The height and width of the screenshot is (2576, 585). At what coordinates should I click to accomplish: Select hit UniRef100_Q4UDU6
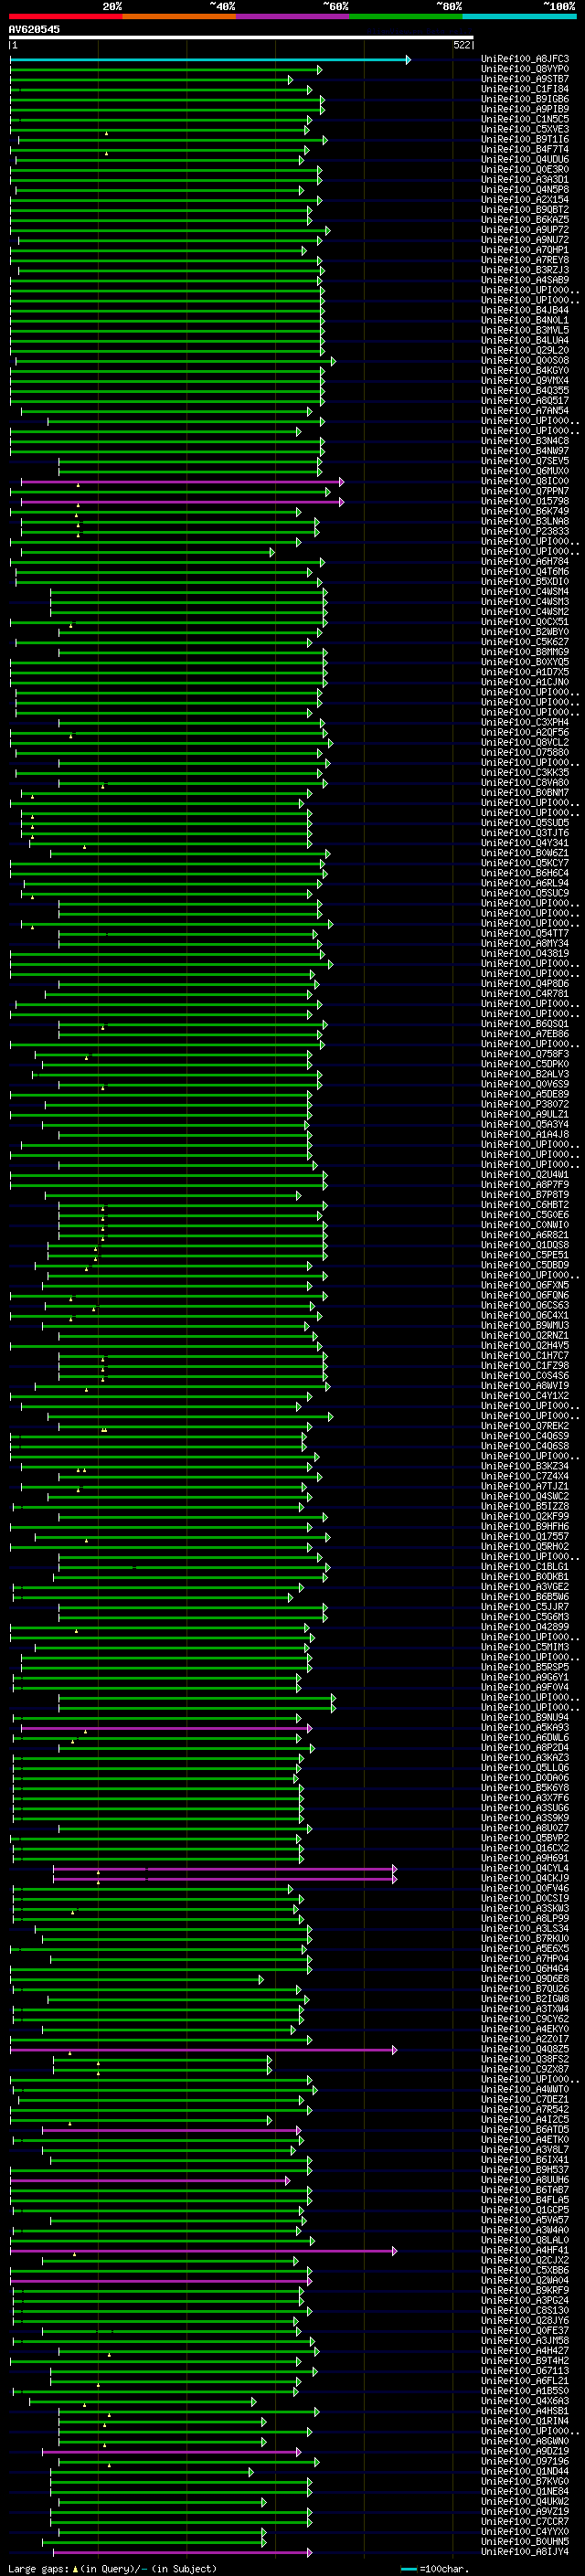coord(525,159)
